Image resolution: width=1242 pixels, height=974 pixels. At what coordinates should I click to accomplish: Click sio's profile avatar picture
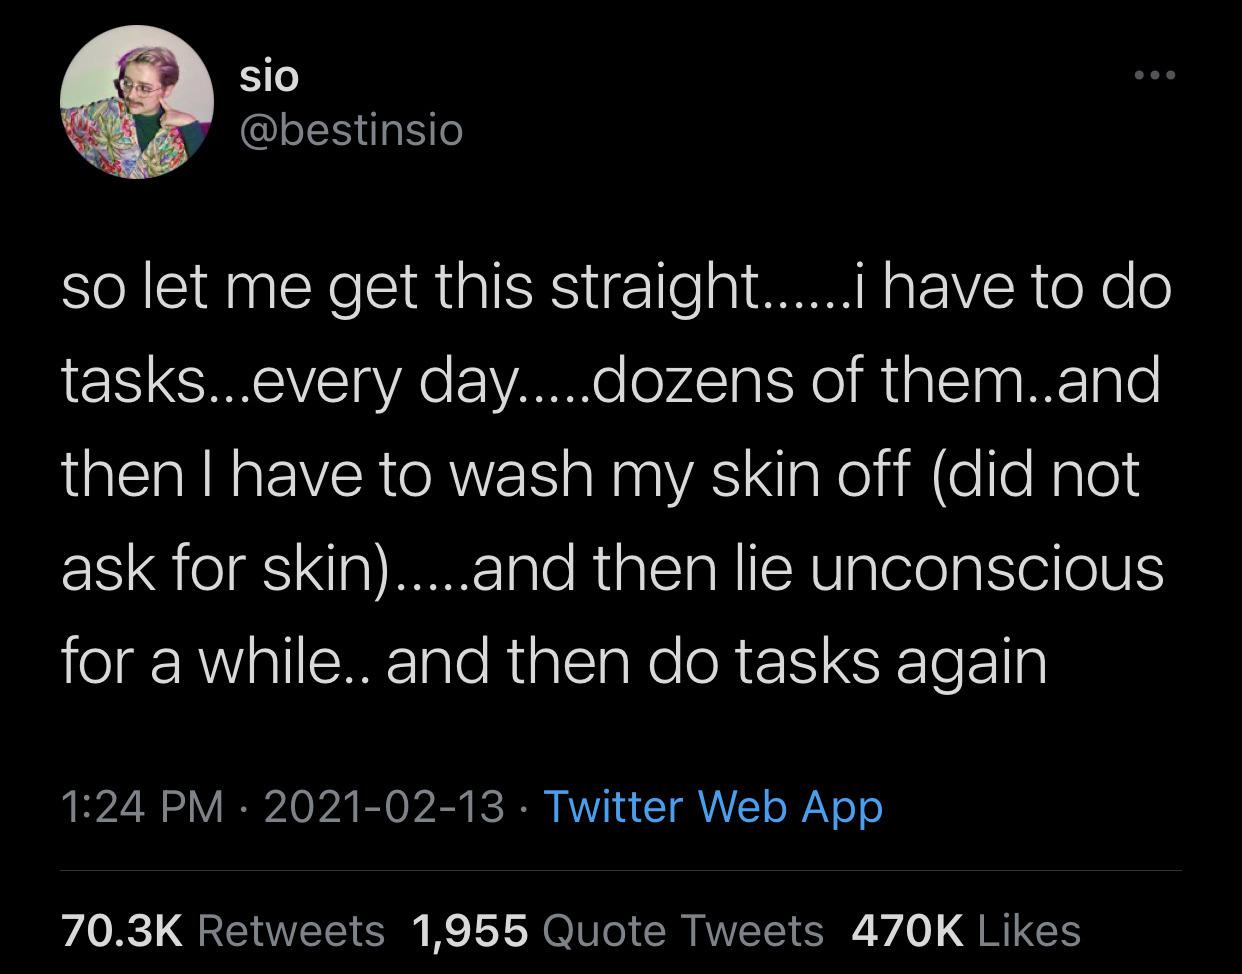click(136, 103)
